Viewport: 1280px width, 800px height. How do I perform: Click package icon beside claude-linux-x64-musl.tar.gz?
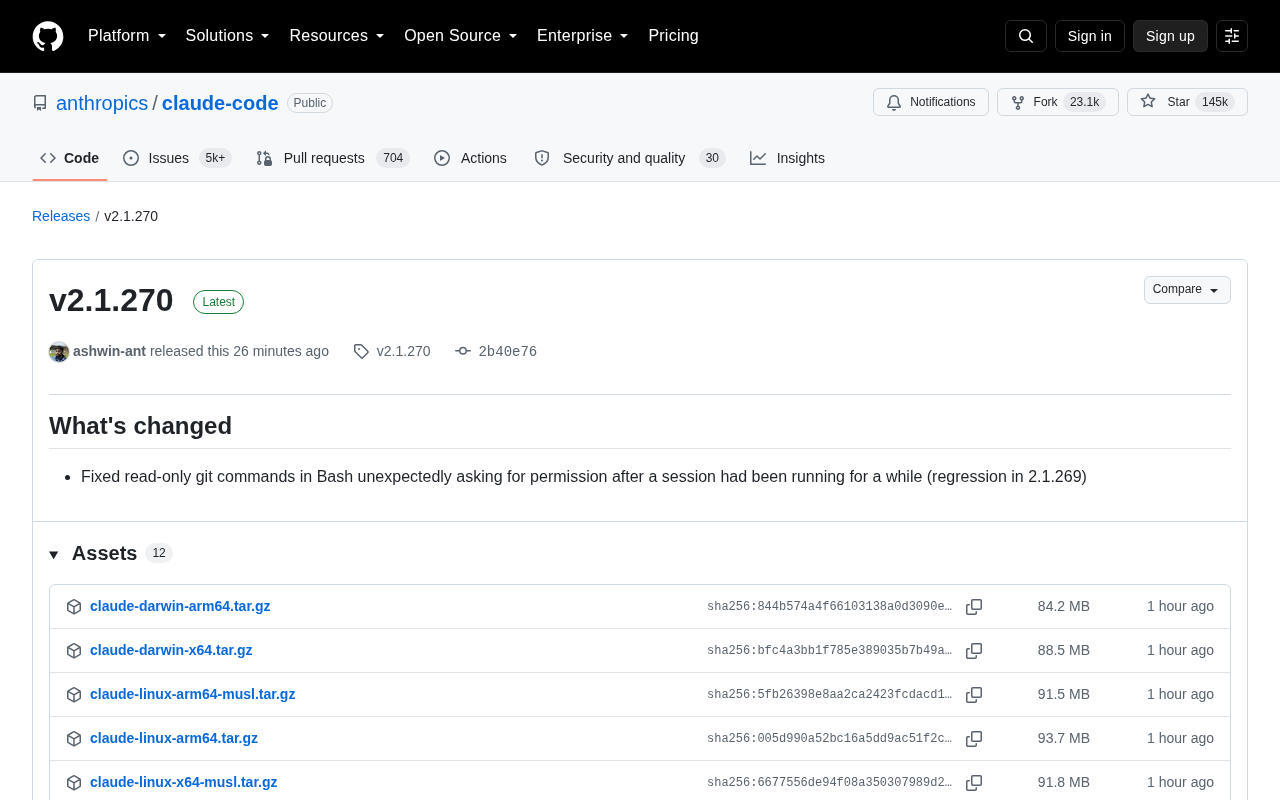coord(74,783)
